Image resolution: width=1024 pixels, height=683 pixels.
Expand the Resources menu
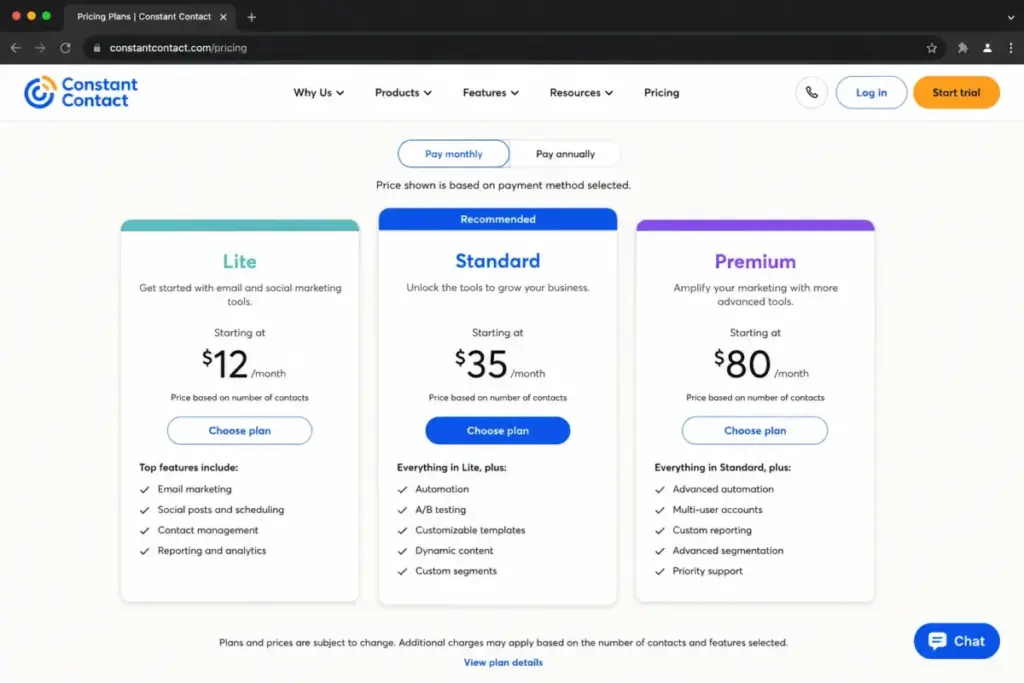click(581, 92)
